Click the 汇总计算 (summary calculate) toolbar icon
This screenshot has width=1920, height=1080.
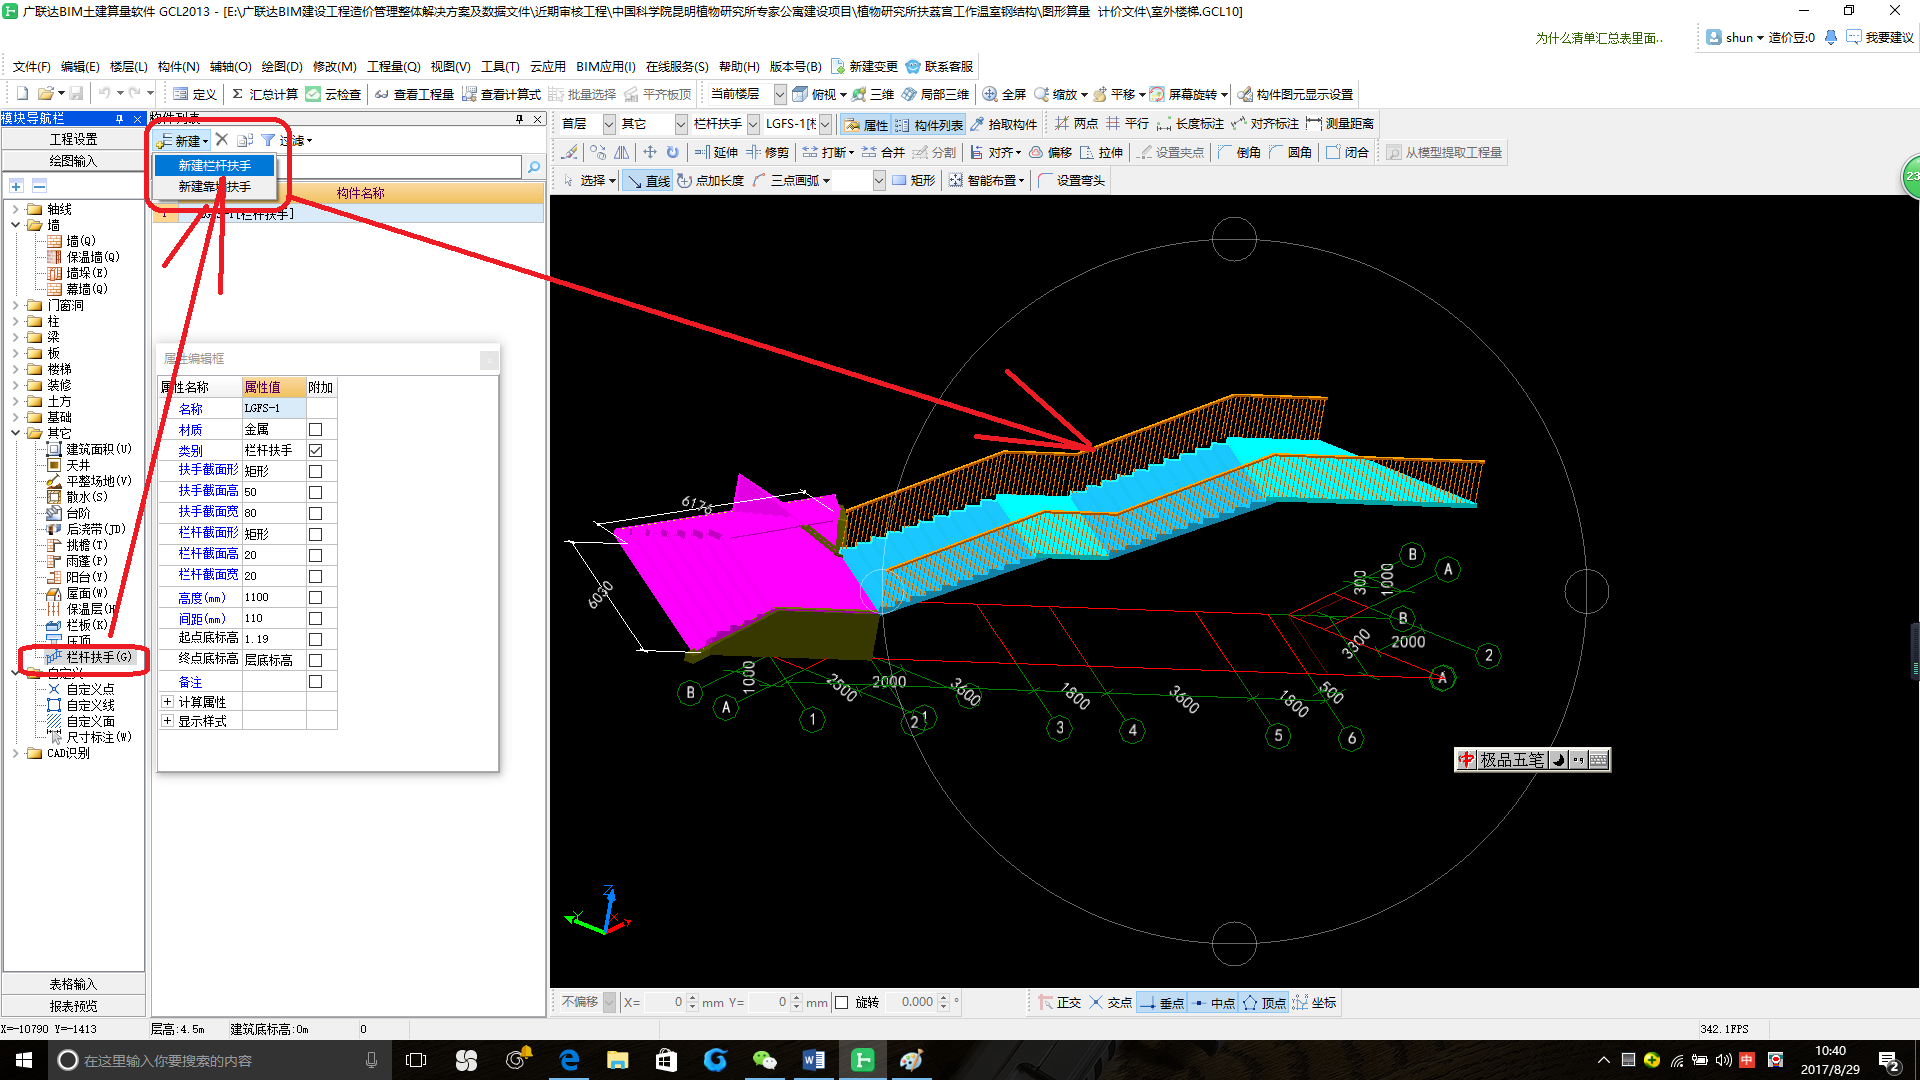tap(264, 94)
